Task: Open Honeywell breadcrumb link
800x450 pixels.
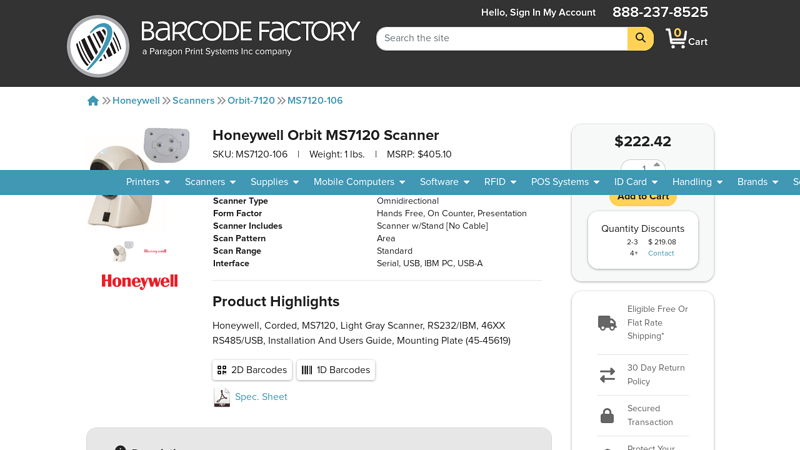Action: pos(136,101)
